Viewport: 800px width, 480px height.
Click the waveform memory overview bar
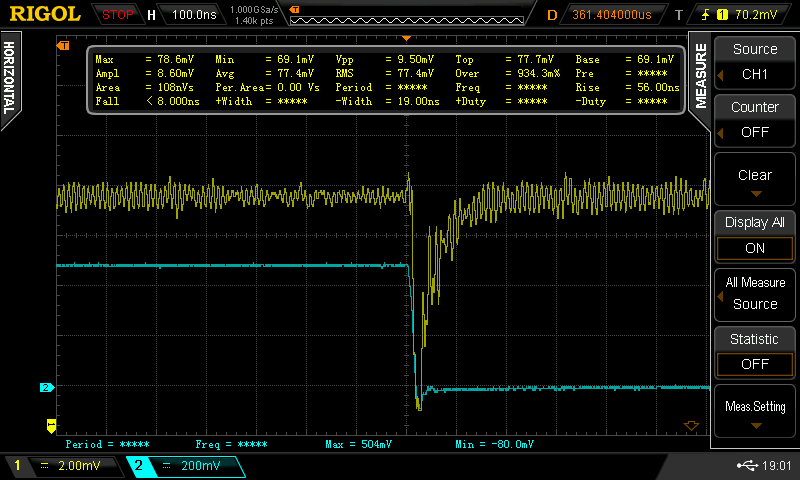(405, 15)
